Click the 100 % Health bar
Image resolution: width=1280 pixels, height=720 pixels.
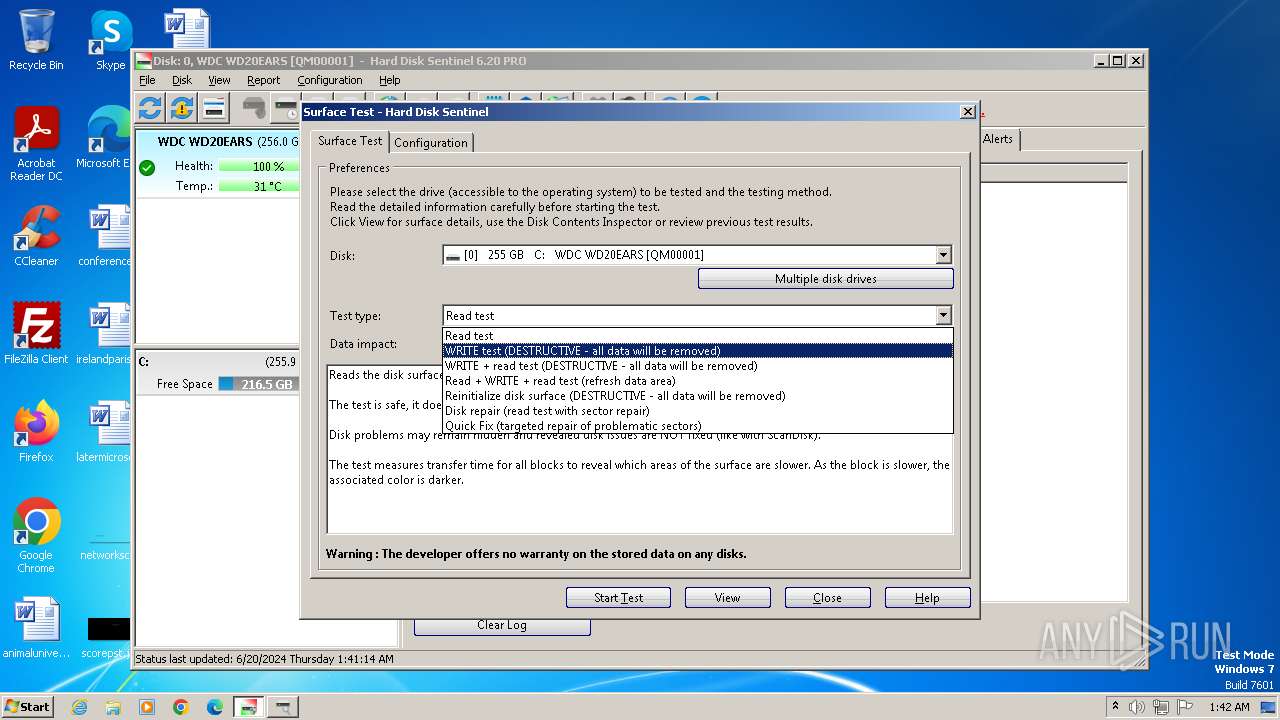(x=260, y=166)
